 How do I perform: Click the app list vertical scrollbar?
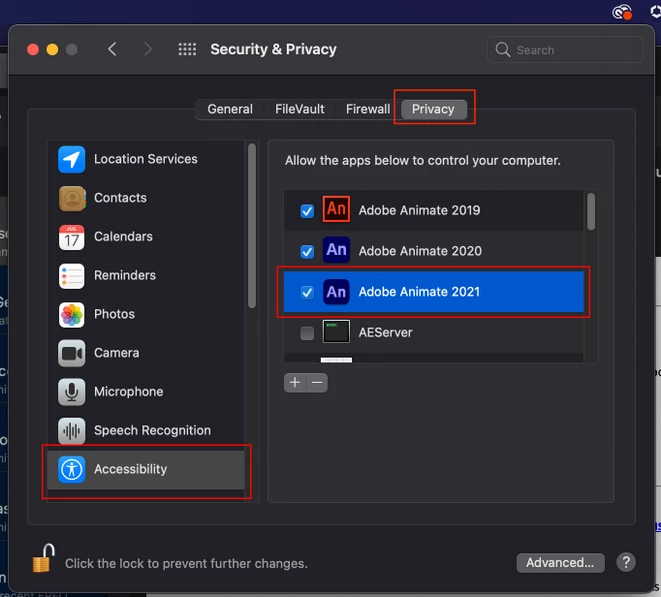[x=591, y=212]
